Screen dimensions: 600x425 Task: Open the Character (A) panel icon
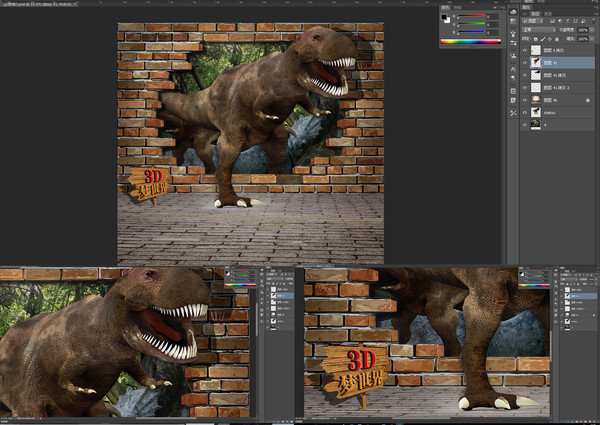[513, 69]
